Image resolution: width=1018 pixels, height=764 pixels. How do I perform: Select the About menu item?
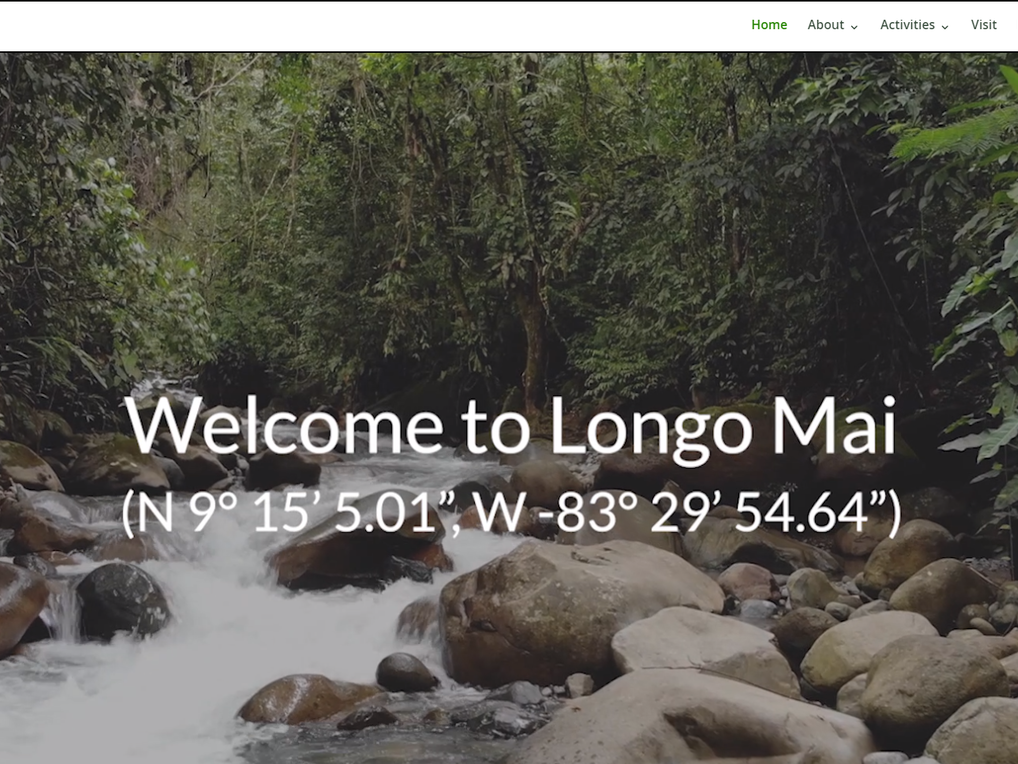[825, 25]
